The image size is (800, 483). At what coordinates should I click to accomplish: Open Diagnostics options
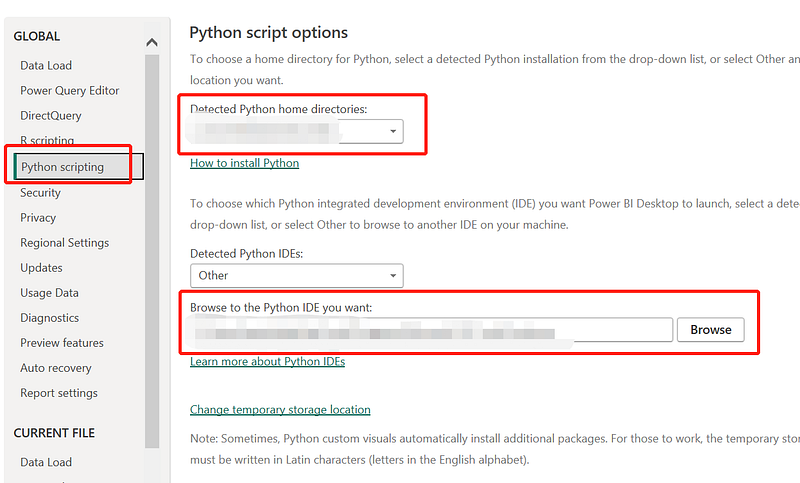click(x=49, y=318)
